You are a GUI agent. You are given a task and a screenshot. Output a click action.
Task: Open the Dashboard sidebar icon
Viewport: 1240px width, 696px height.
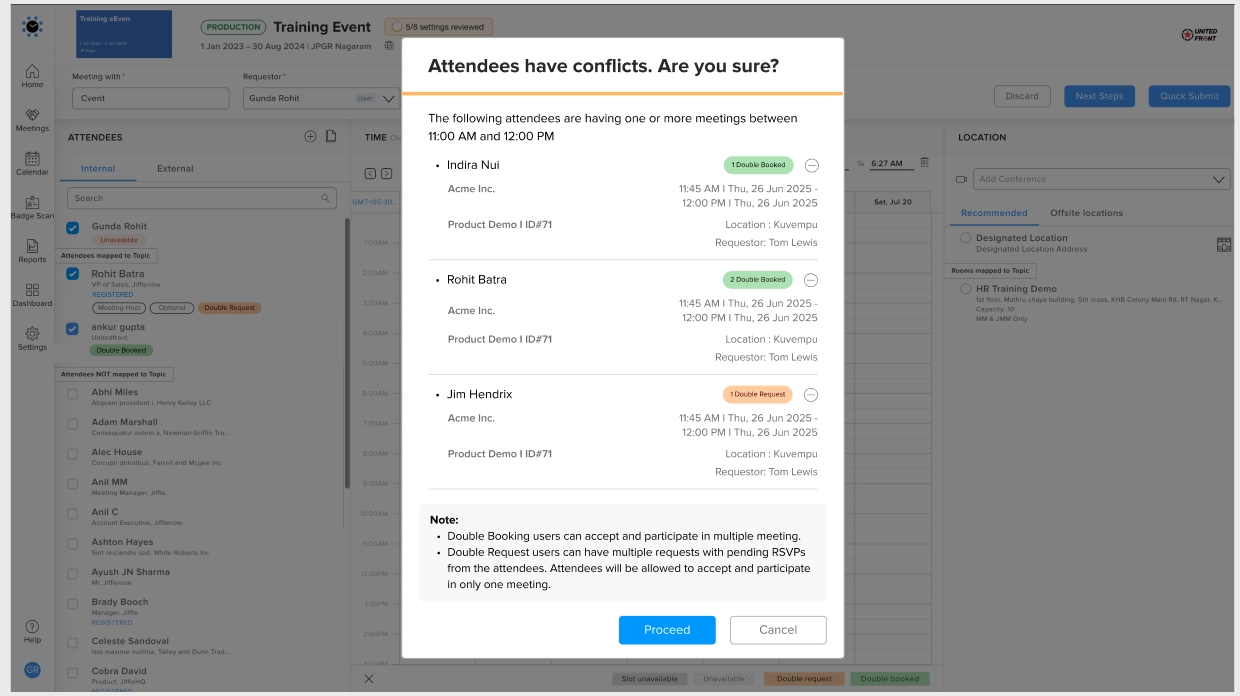(x=32, y=295)
